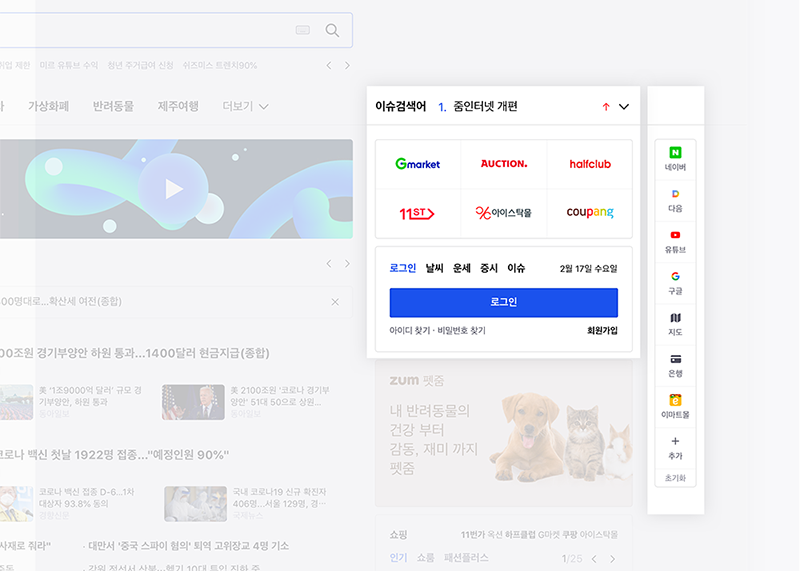Open article 국내 코로나19 신규 확진자 406명
This screenshot has width=800, height=571.
click(x=280, y=498)
